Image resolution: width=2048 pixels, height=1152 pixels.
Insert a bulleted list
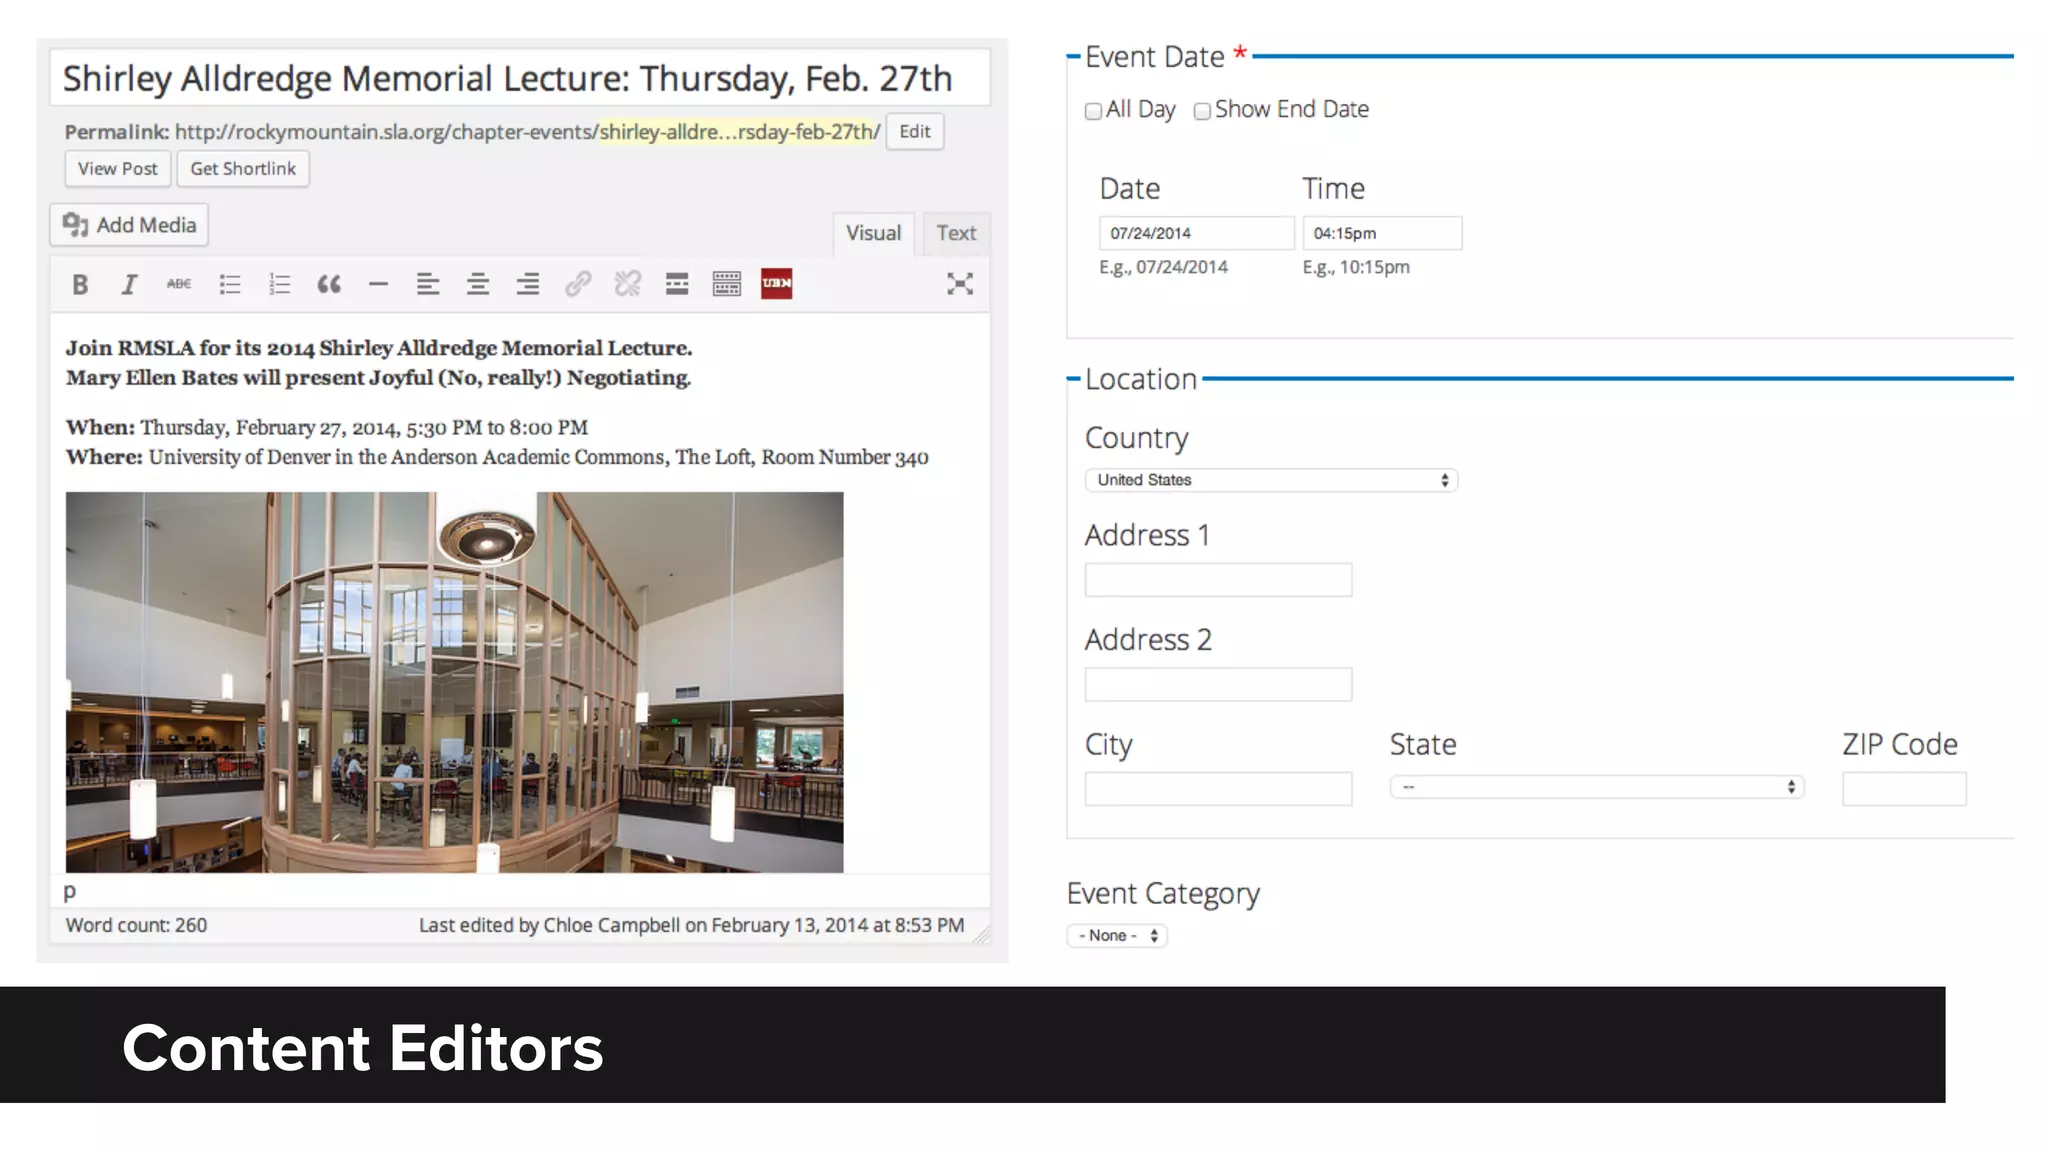click(x=230, y=285)
